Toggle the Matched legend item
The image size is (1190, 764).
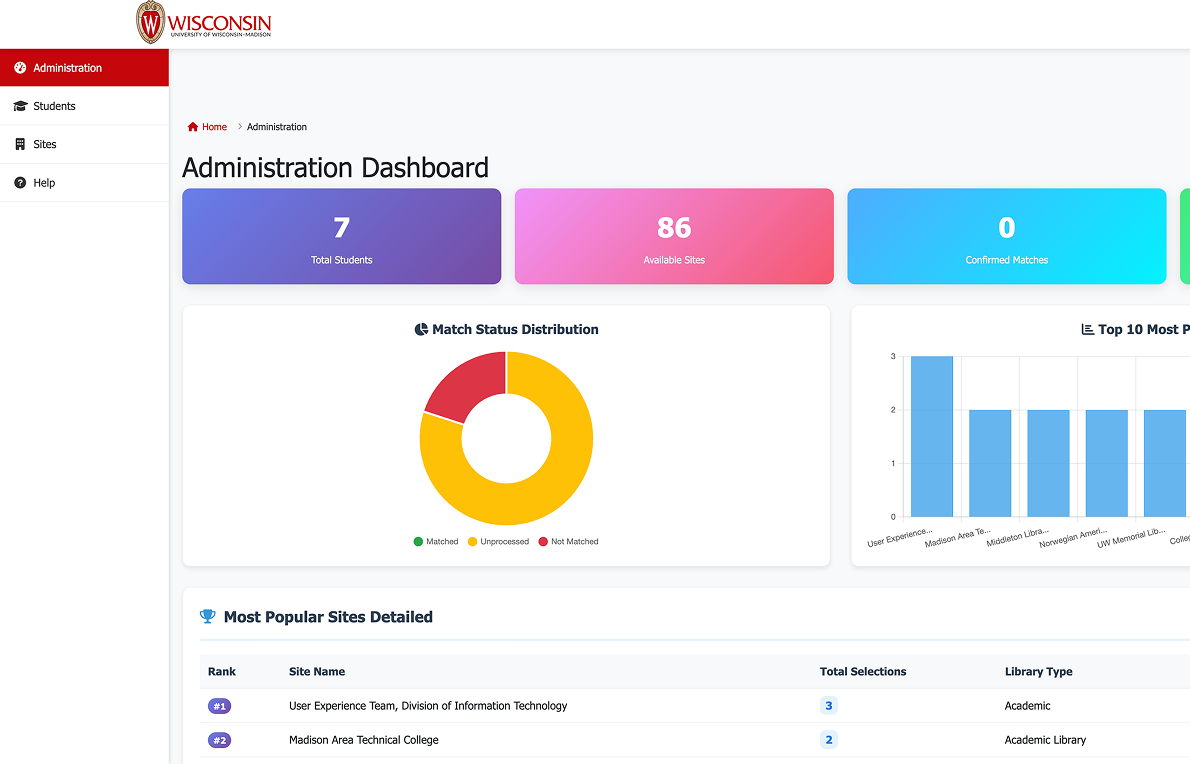(x=436, y=542)
